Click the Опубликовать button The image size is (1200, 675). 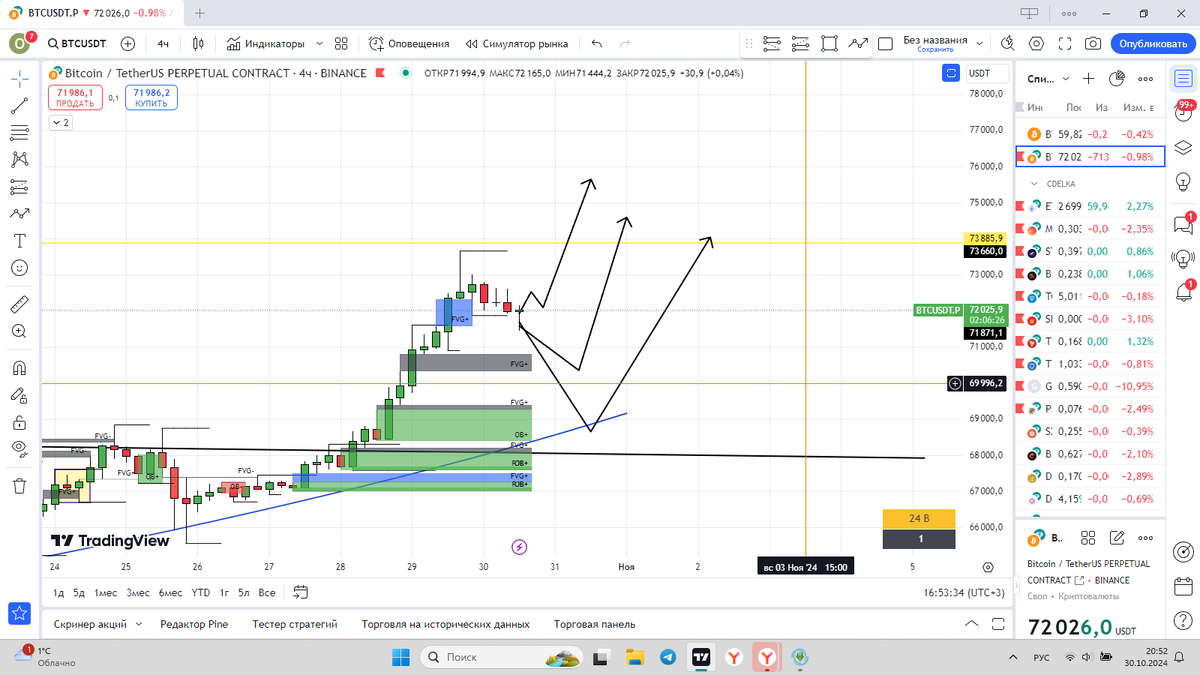(x=1153, y=44)
